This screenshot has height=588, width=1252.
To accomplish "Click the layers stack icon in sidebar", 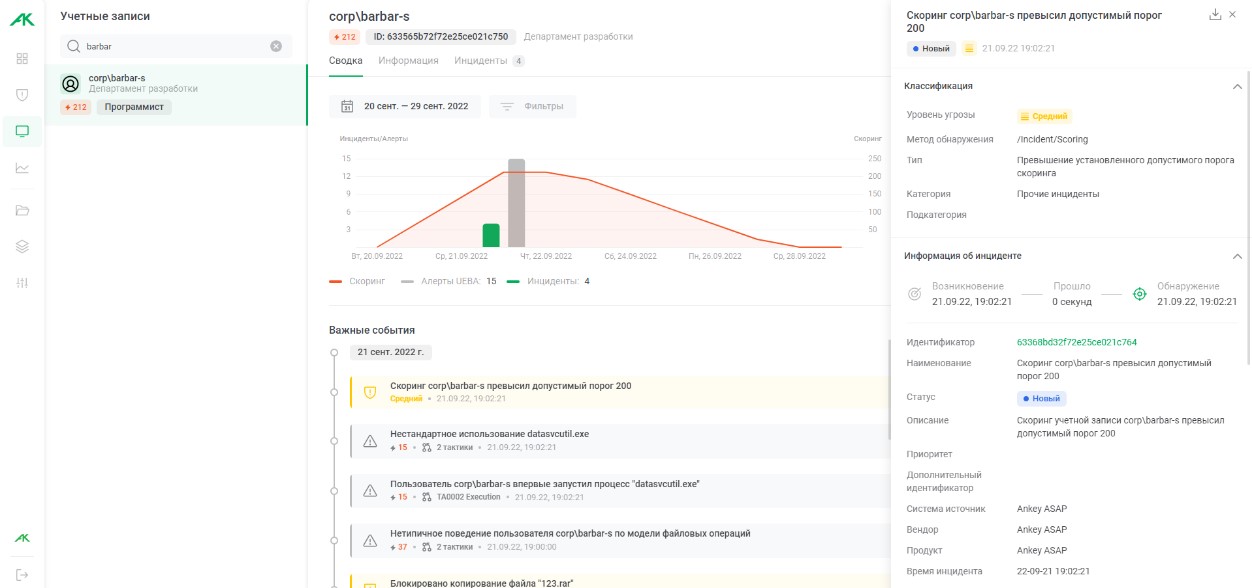I will tap(22, 246).
